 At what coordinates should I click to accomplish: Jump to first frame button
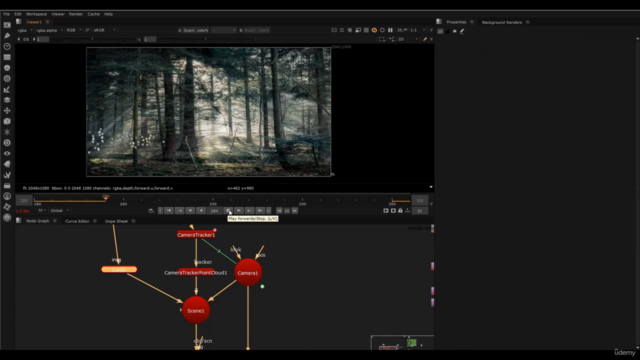168,211
